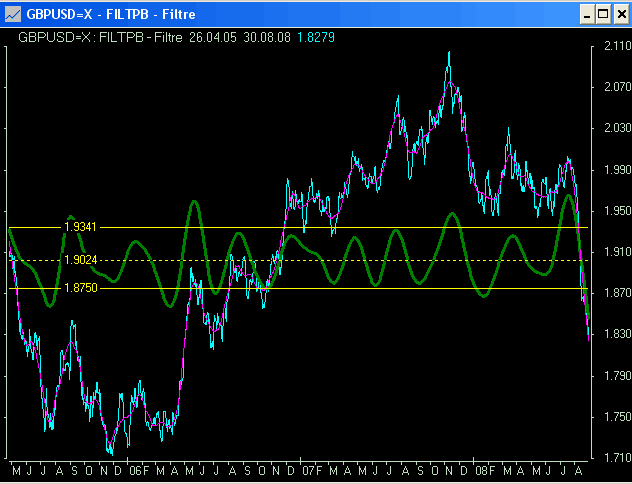
Task: Close the FILTPB Filtre window
Action: 622,15
